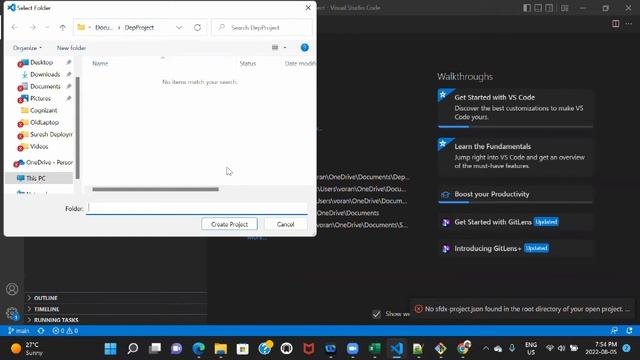Click the horizontal scrollbar in file list
640x360 pixels.
click(x=156, y=189)
